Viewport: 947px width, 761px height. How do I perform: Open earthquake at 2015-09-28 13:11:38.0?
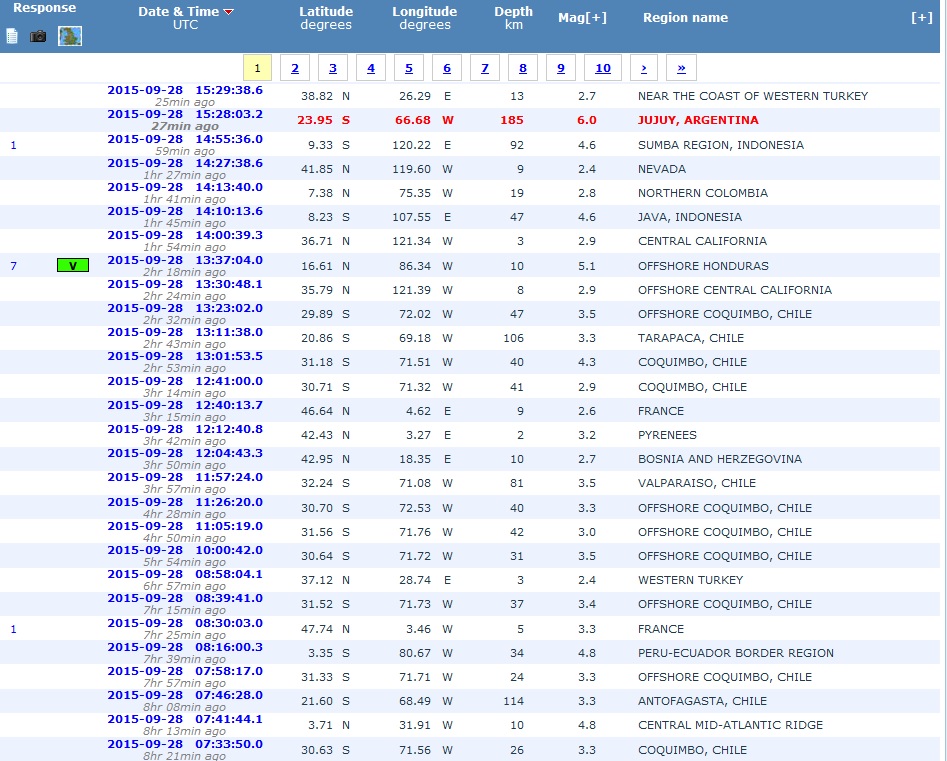click(185, 332)
